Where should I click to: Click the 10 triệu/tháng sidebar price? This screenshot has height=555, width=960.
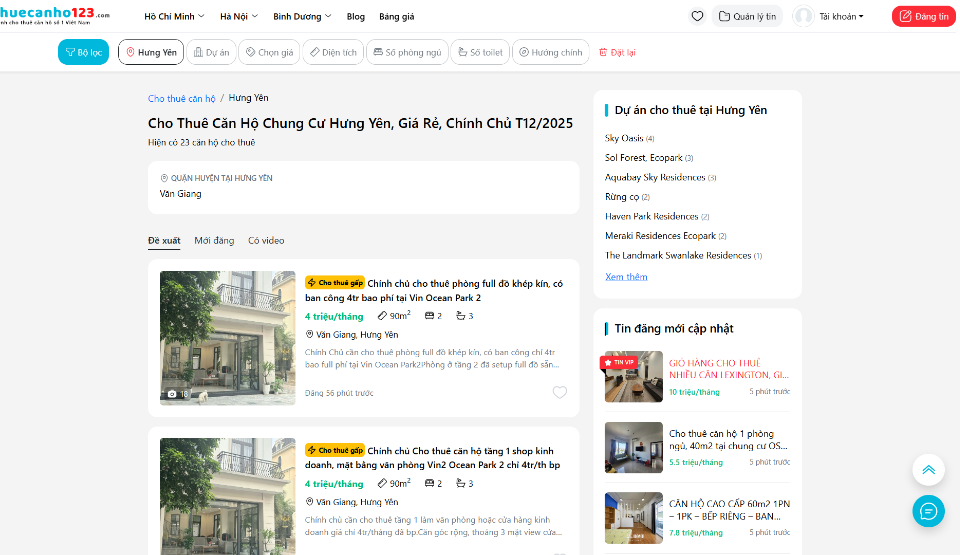point(694,392)
